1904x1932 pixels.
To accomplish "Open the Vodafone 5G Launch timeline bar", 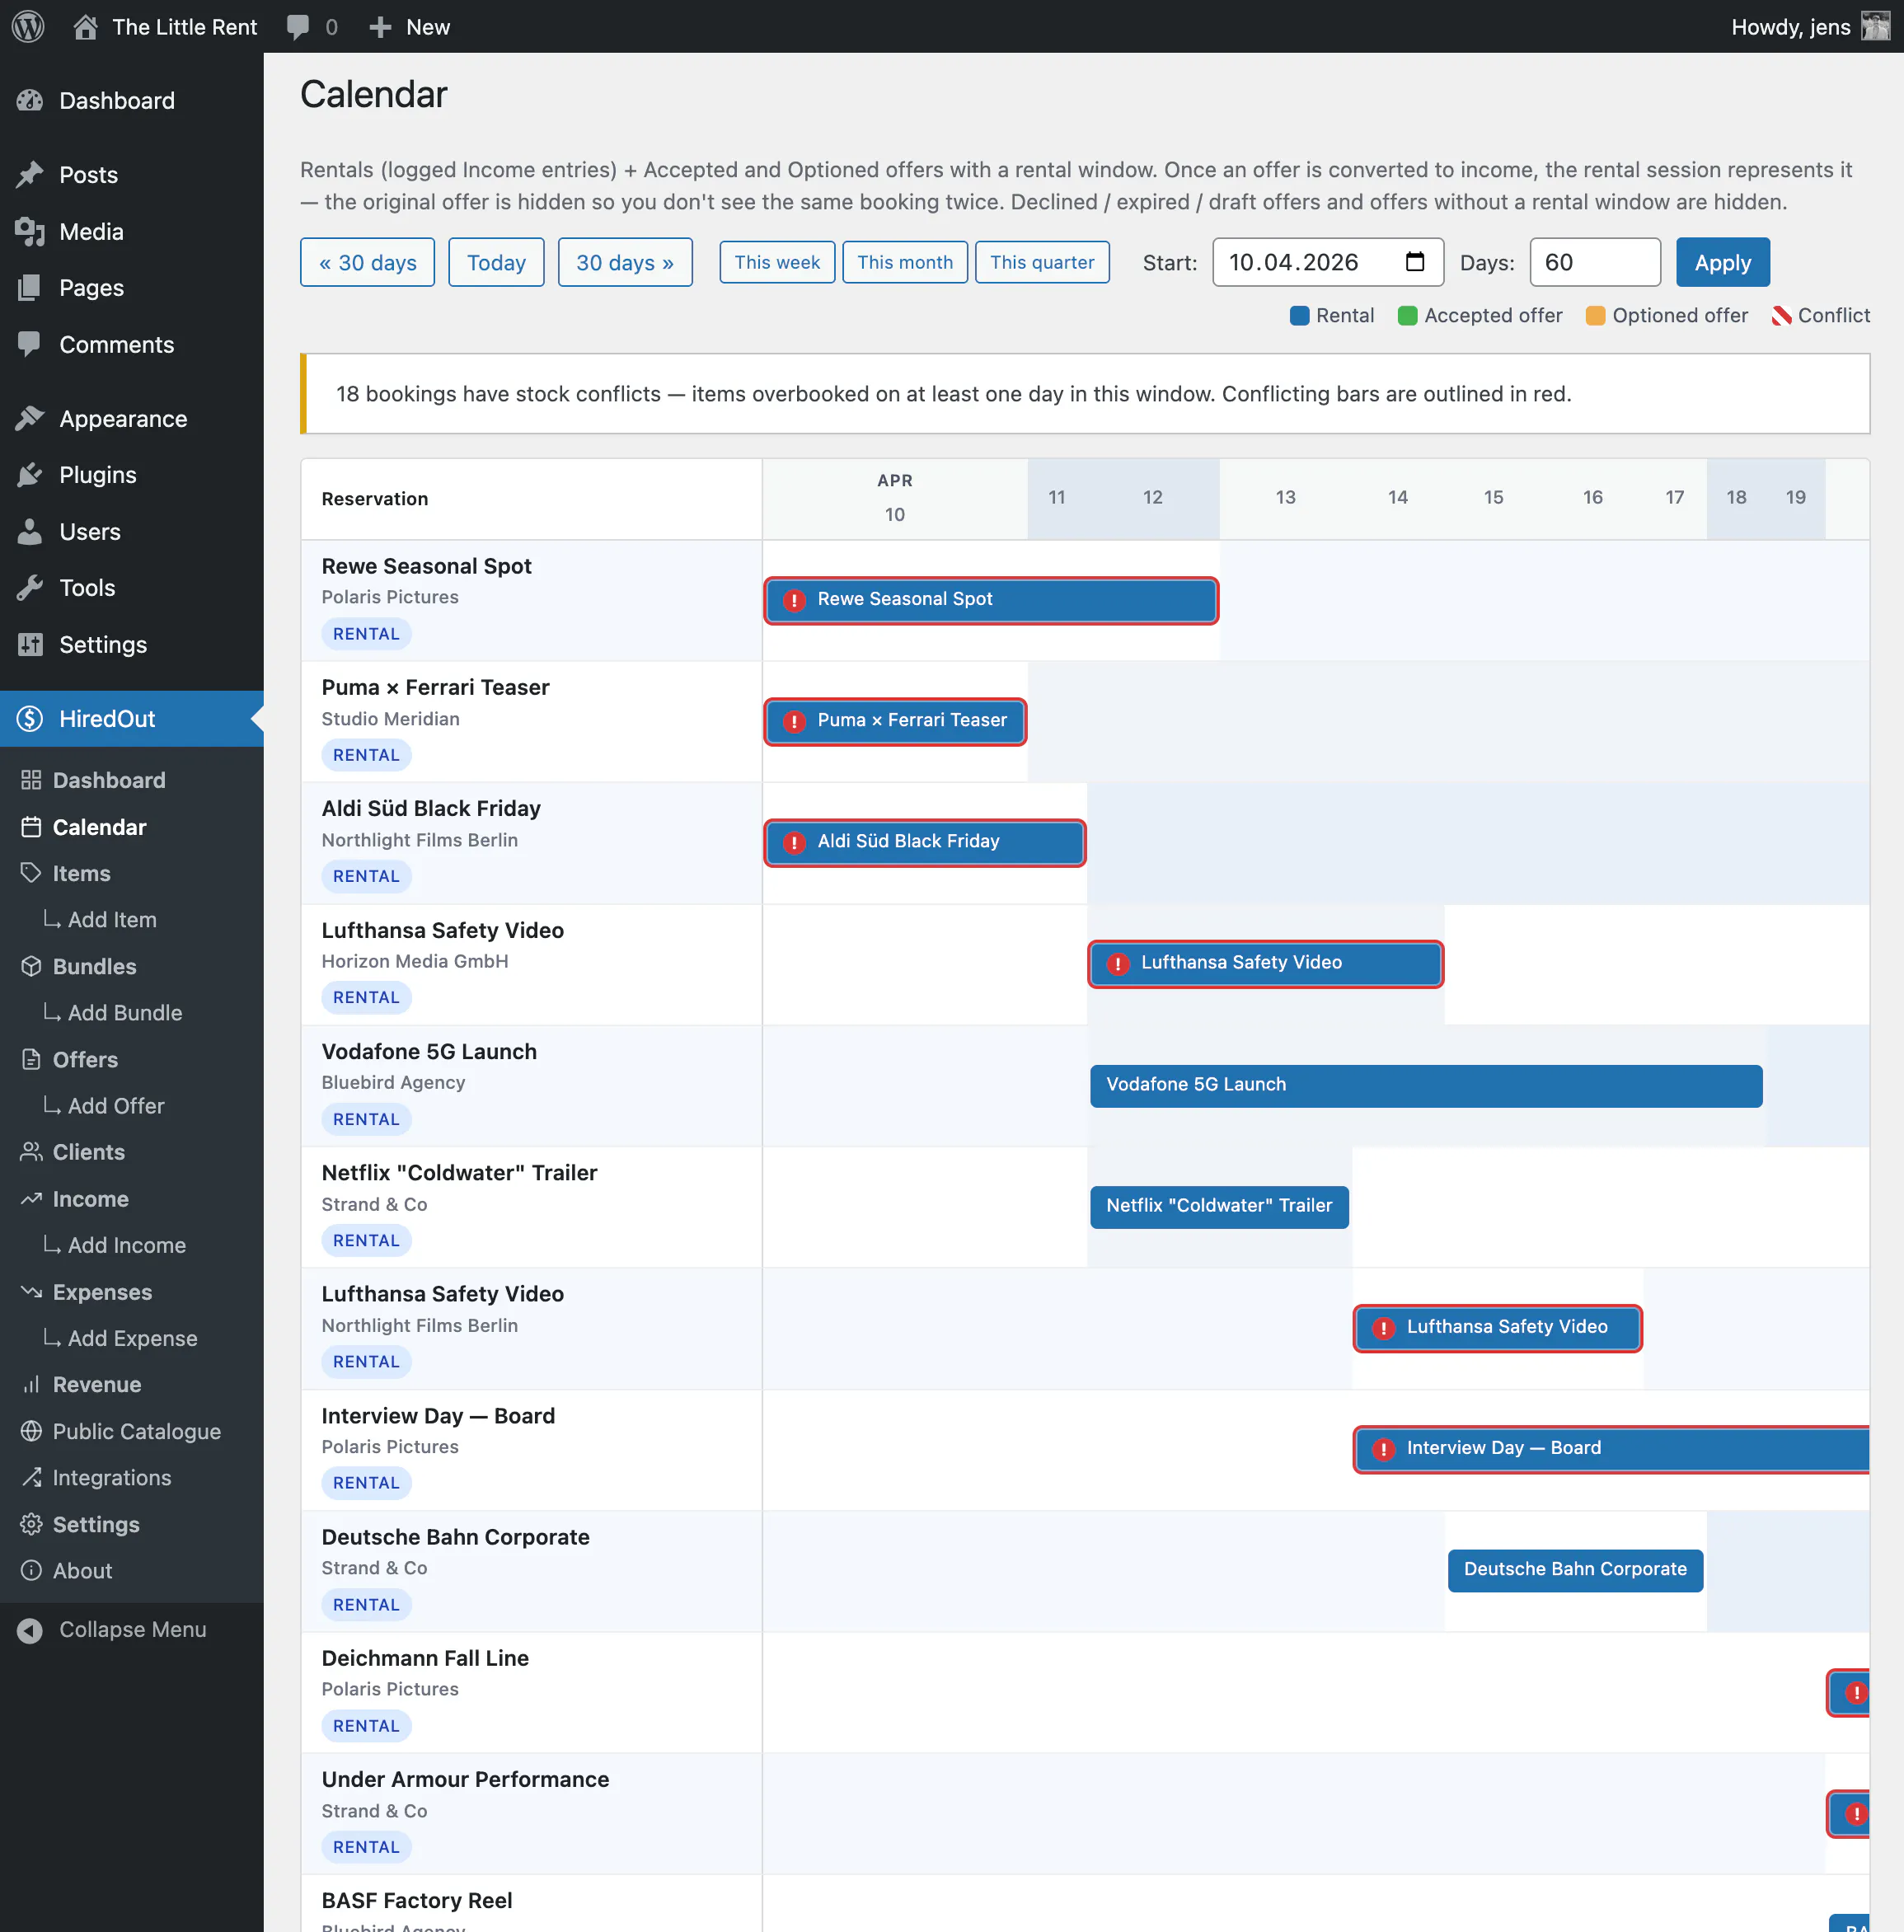I will [x=1426, y=1085].
